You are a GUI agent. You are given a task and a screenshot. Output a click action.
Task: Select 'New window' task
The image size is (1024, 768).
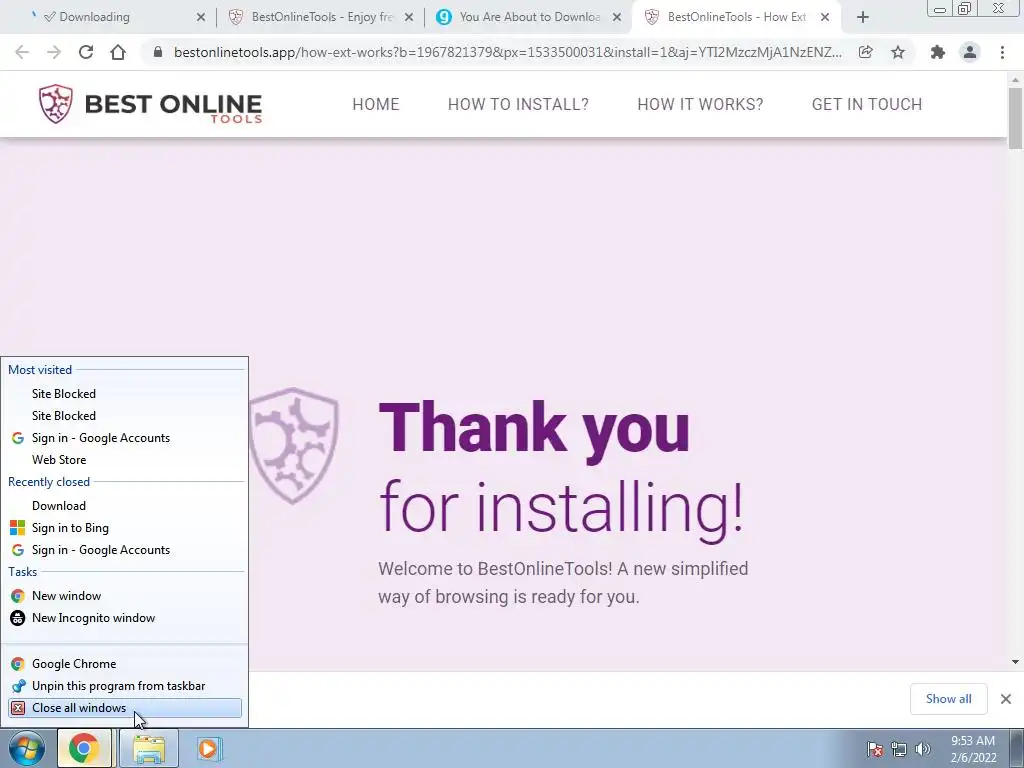click(x=125, y=596)
